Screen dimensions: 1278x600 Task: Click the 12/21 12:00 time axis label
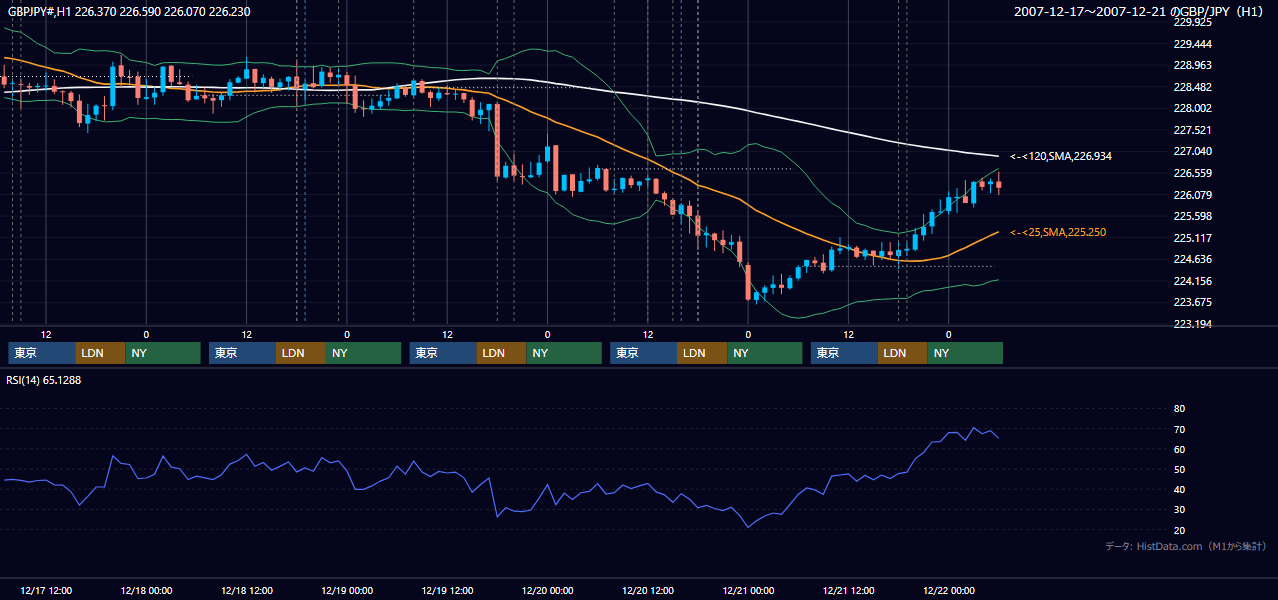pyautogui.click(x=848, y=590)
